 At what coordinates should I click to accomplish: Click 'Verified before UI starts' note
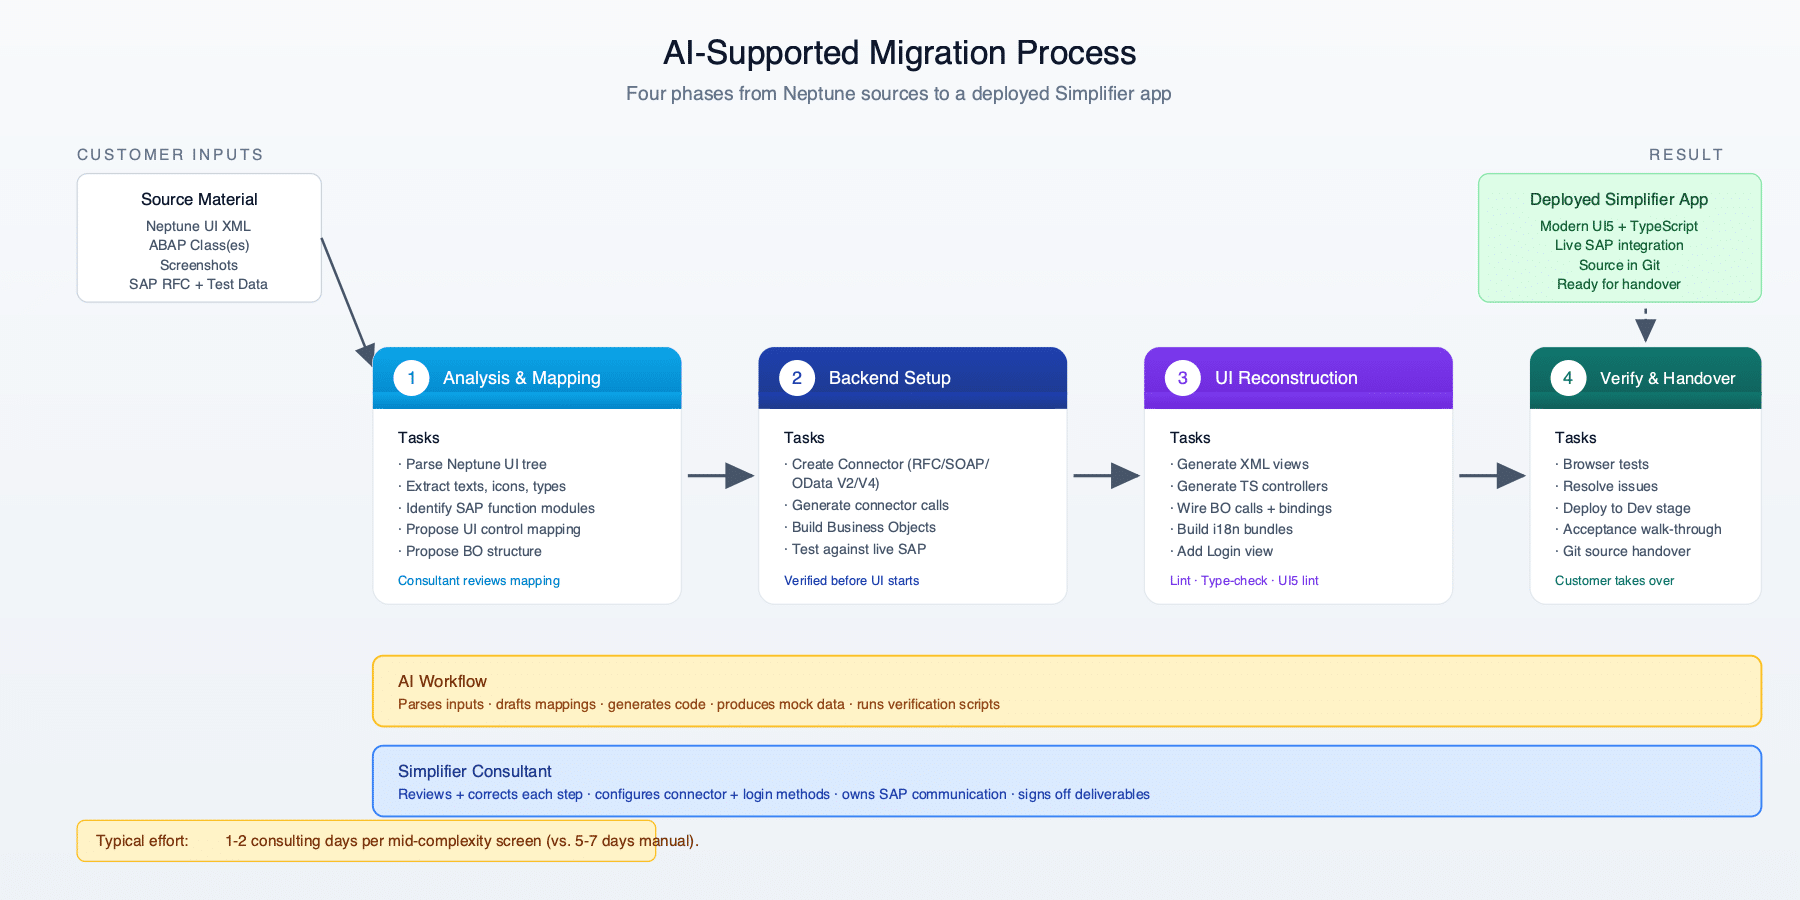[x=851, y=580]
